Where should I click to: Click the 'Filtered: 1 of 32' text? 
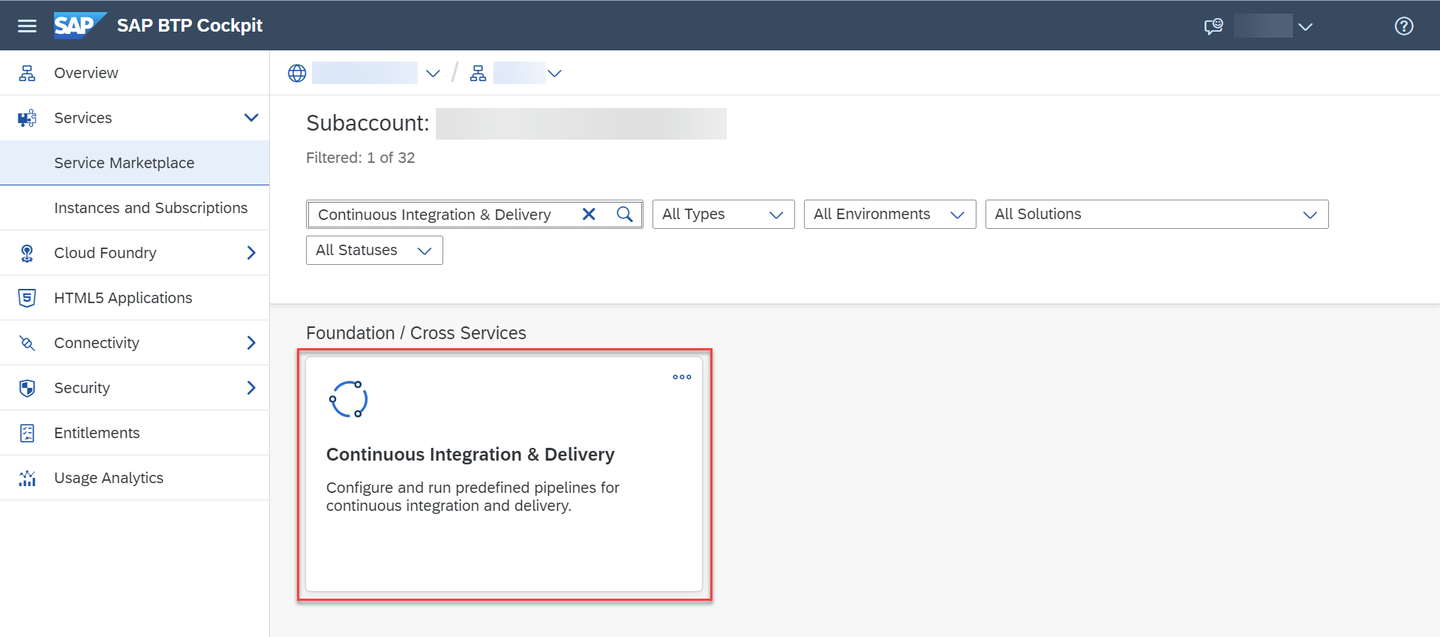[360, 157]
